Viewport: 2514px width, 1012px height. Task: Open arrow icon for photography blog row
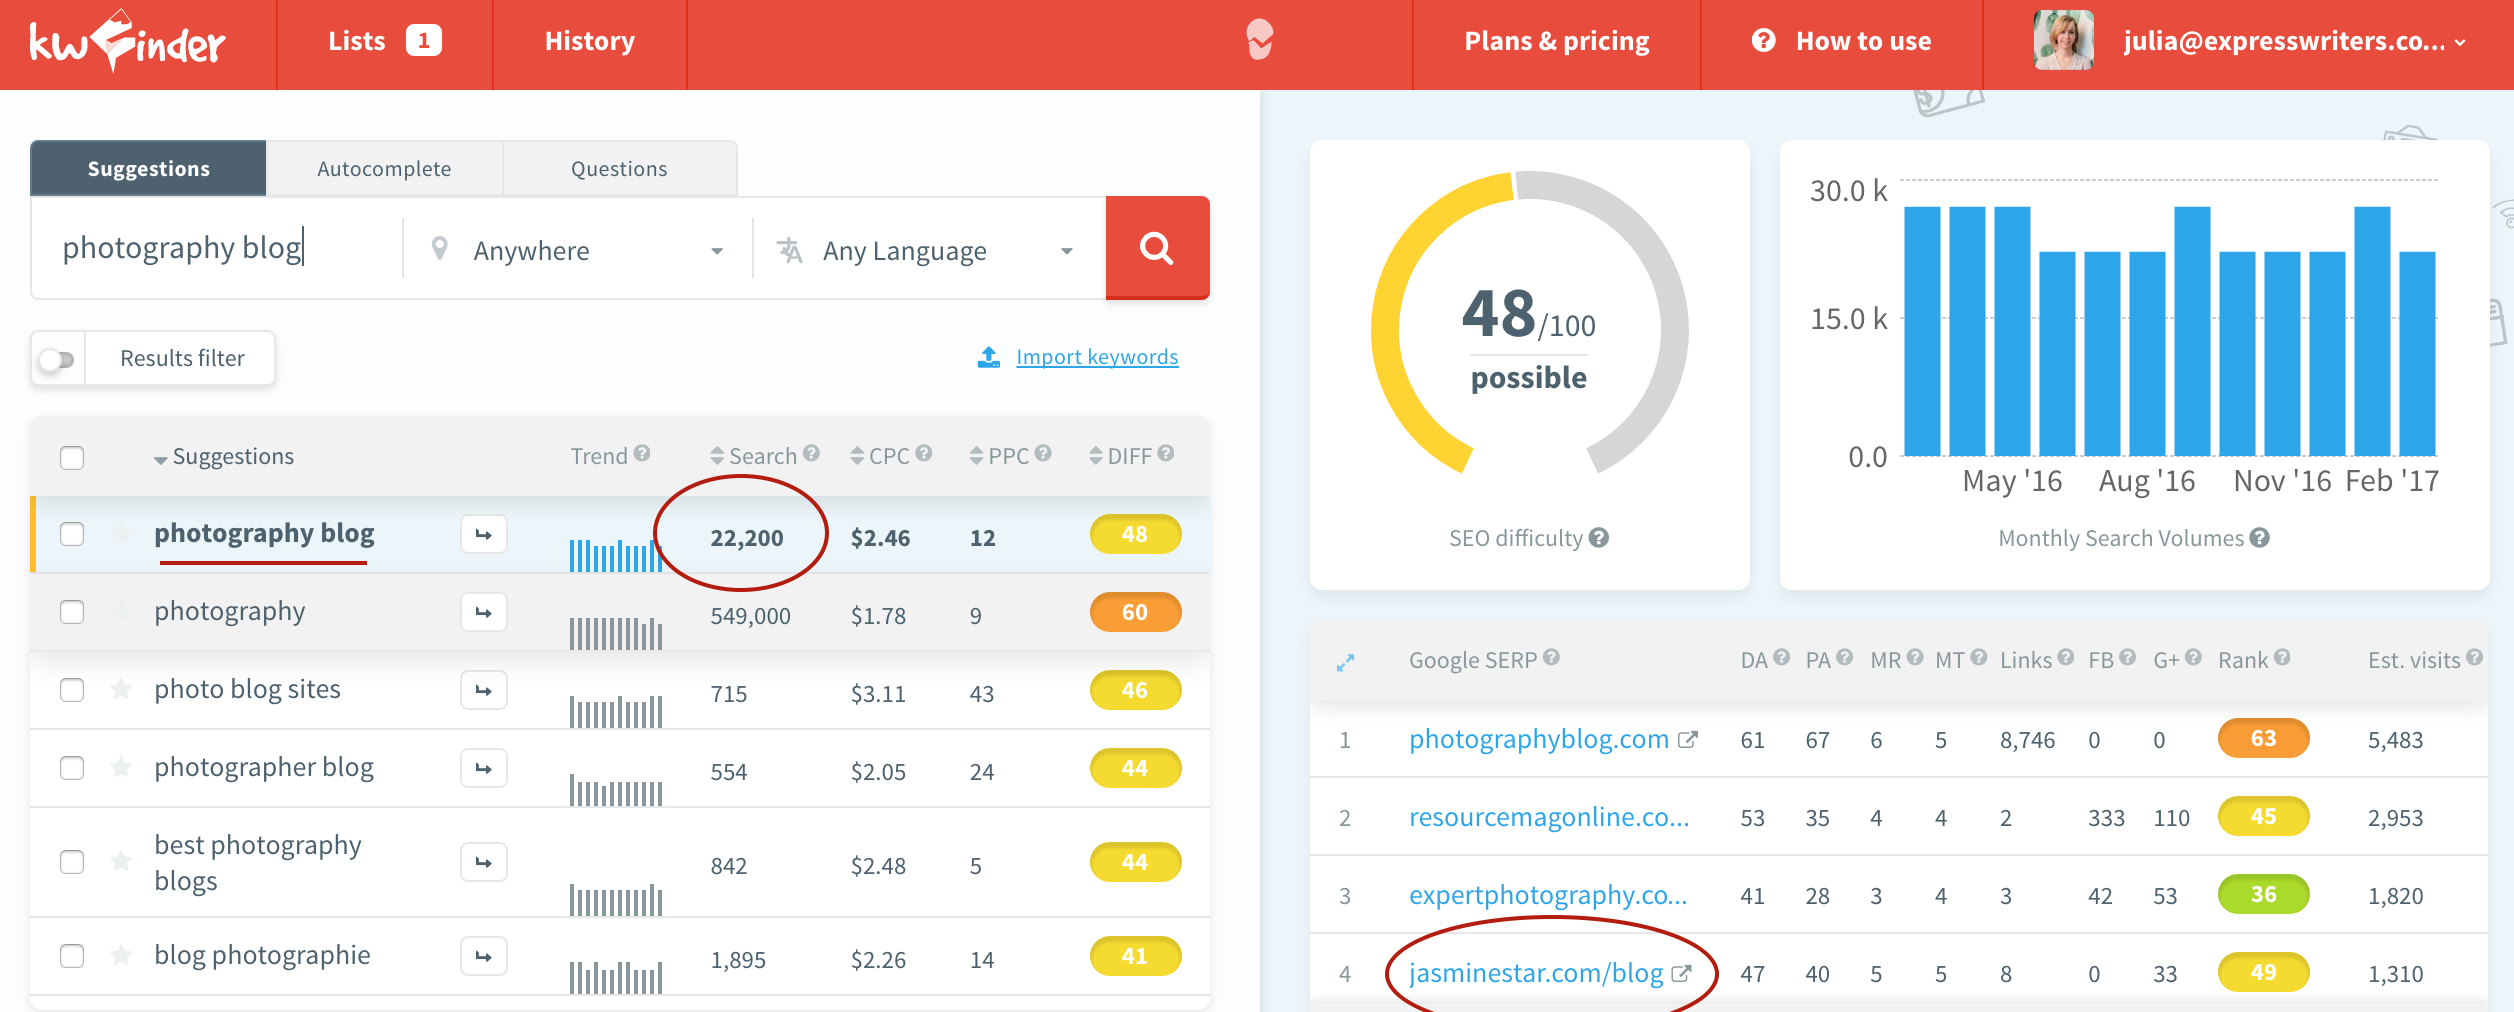484,534
